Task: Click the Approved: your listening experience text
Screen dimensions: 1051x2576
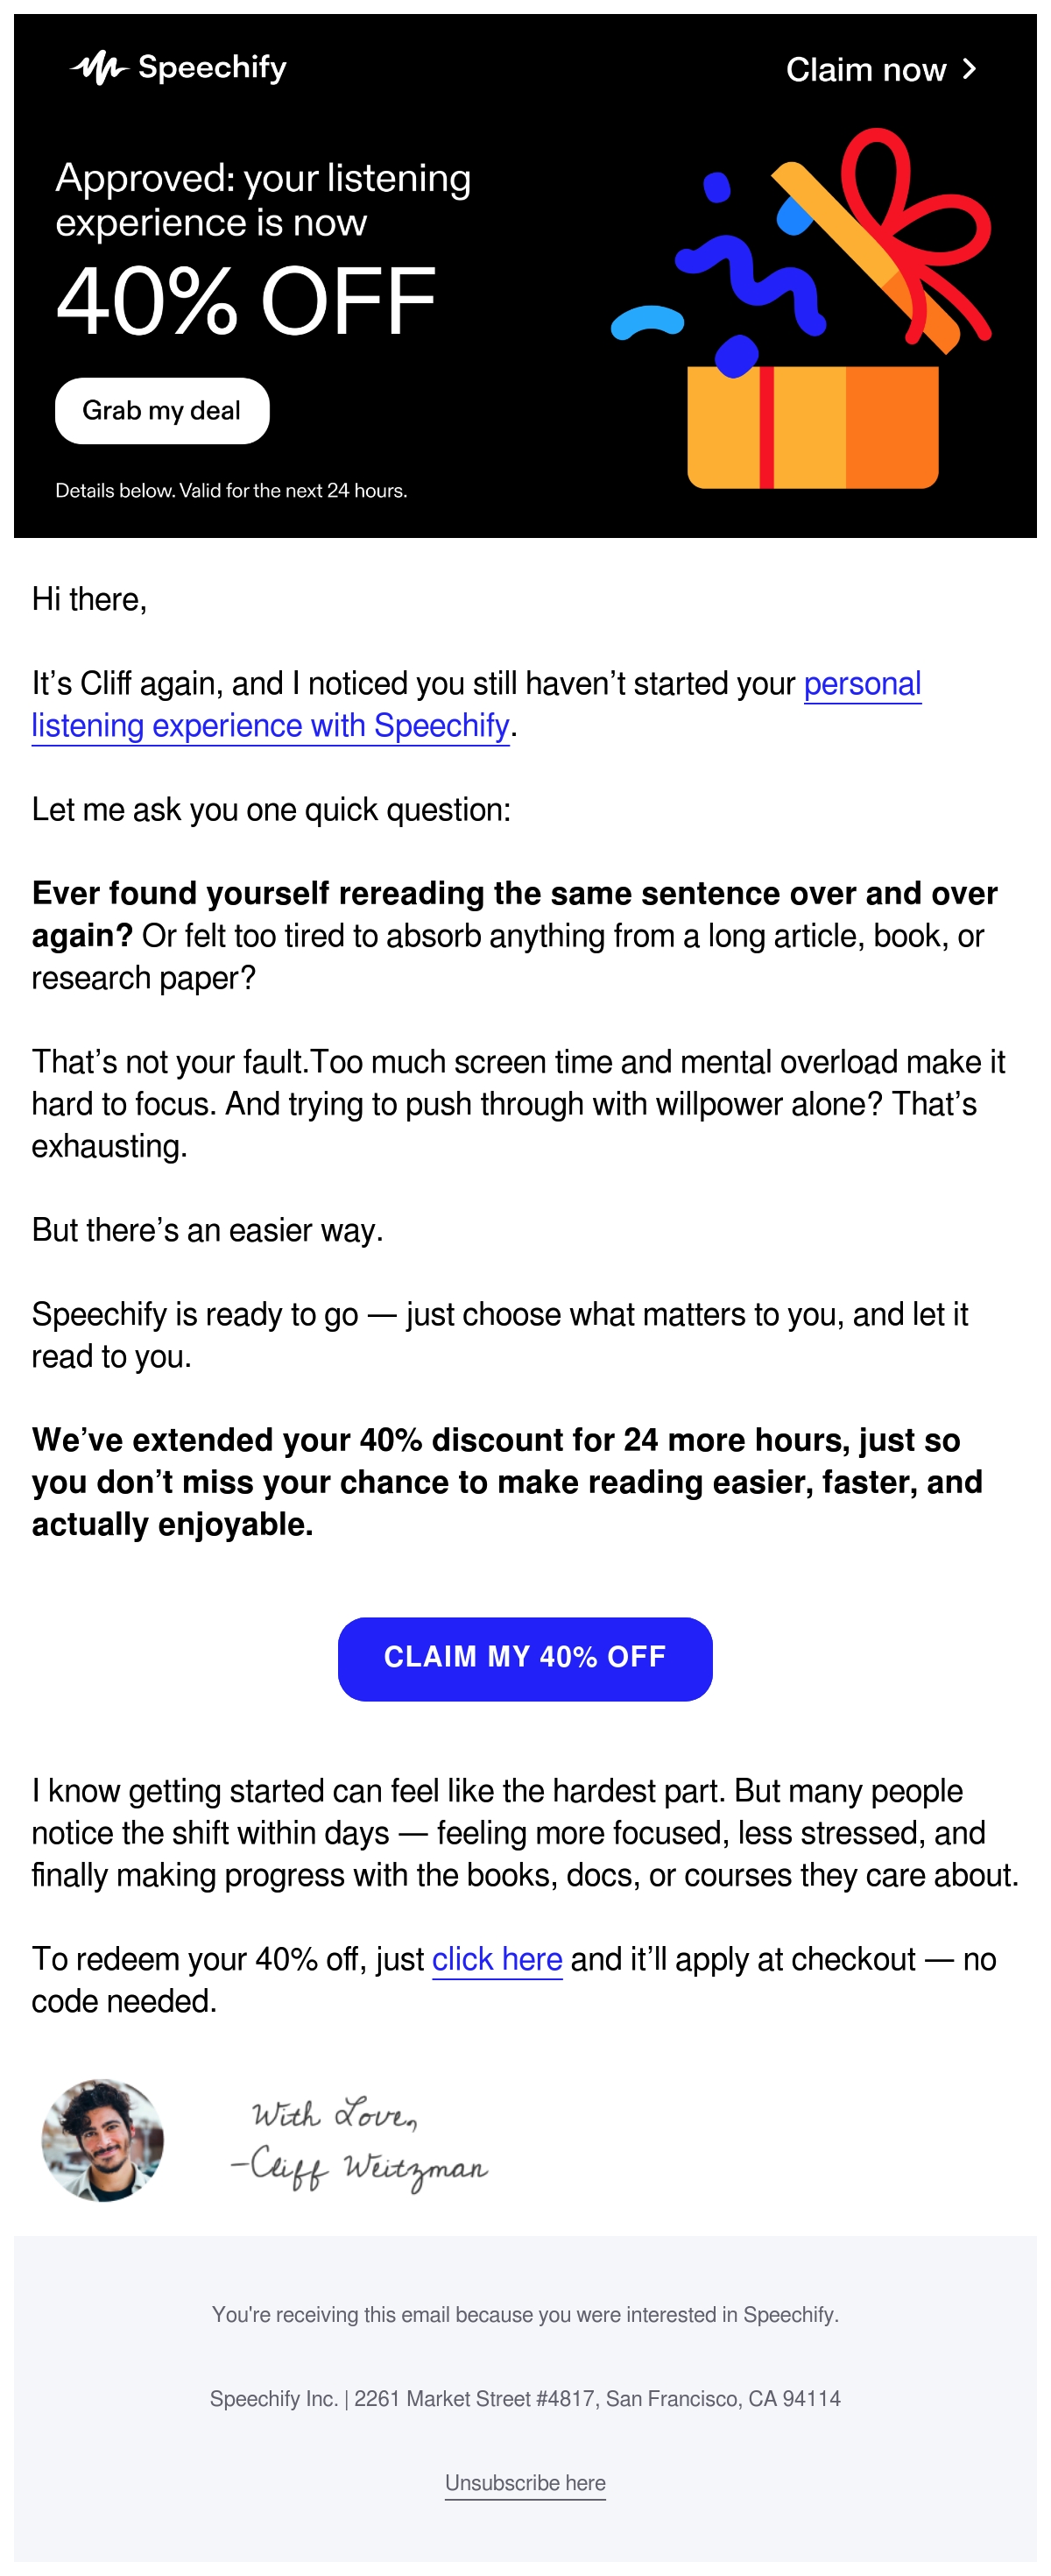Action: (x=263, y=199)
